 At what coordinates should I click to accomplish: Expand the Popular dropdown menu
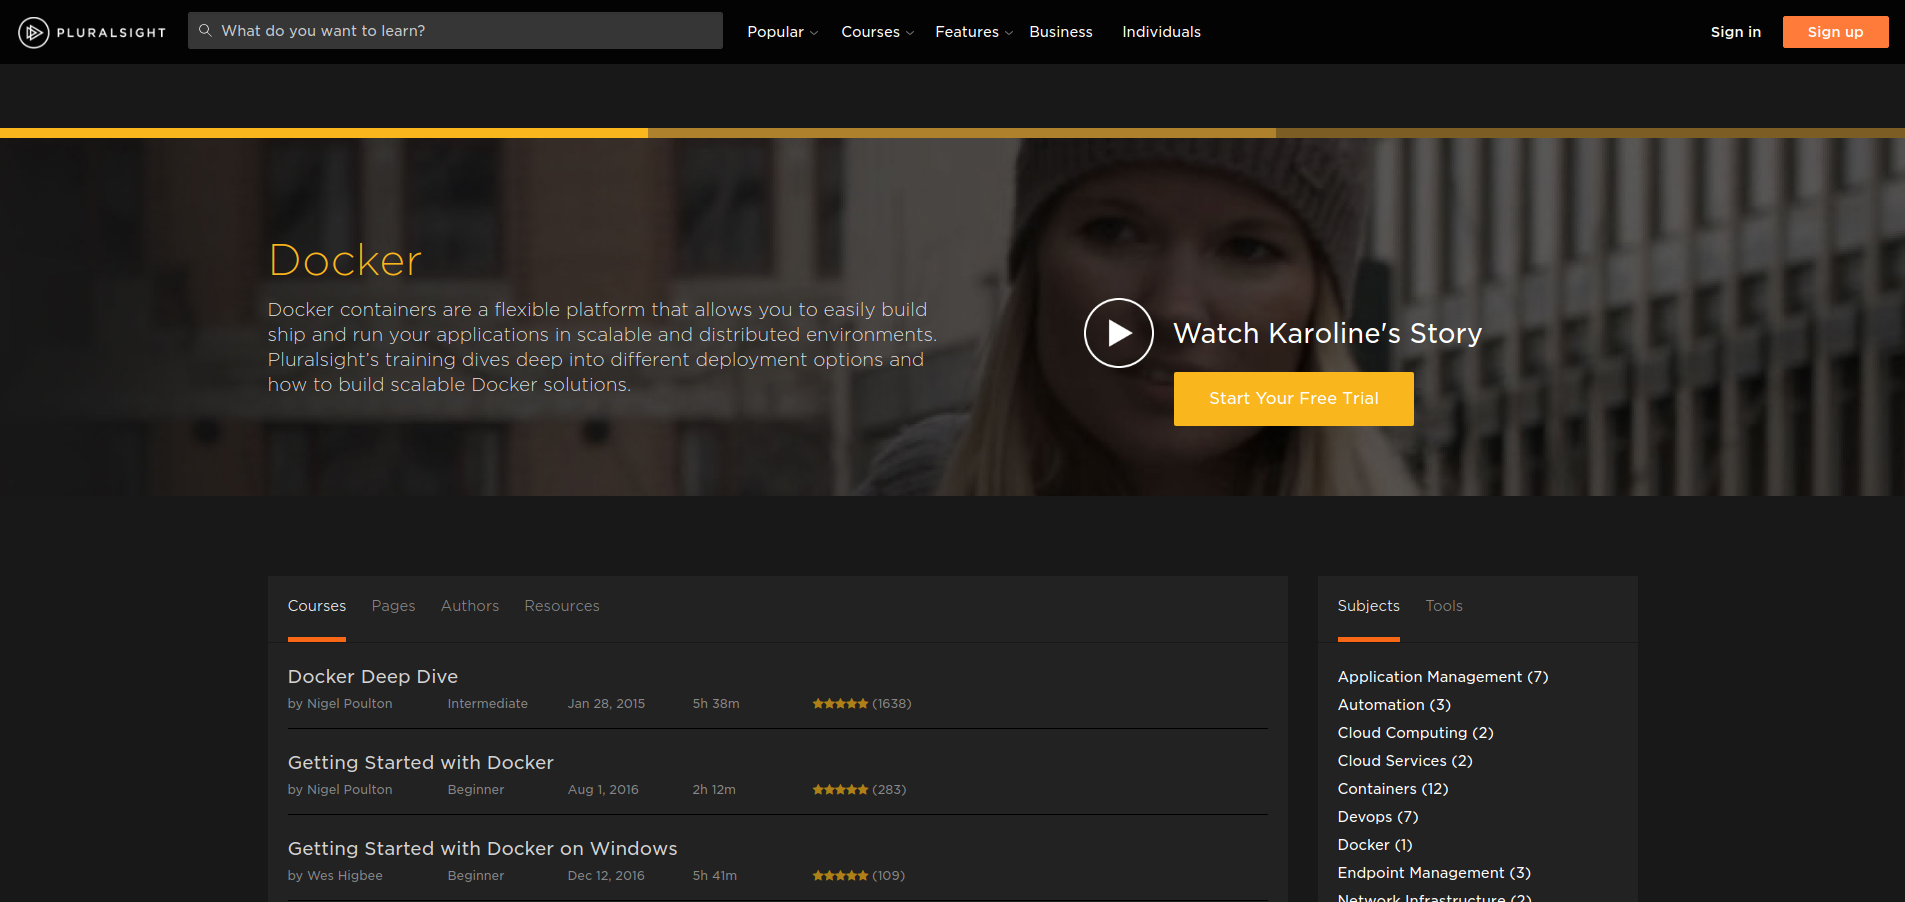tap(782, 32)
